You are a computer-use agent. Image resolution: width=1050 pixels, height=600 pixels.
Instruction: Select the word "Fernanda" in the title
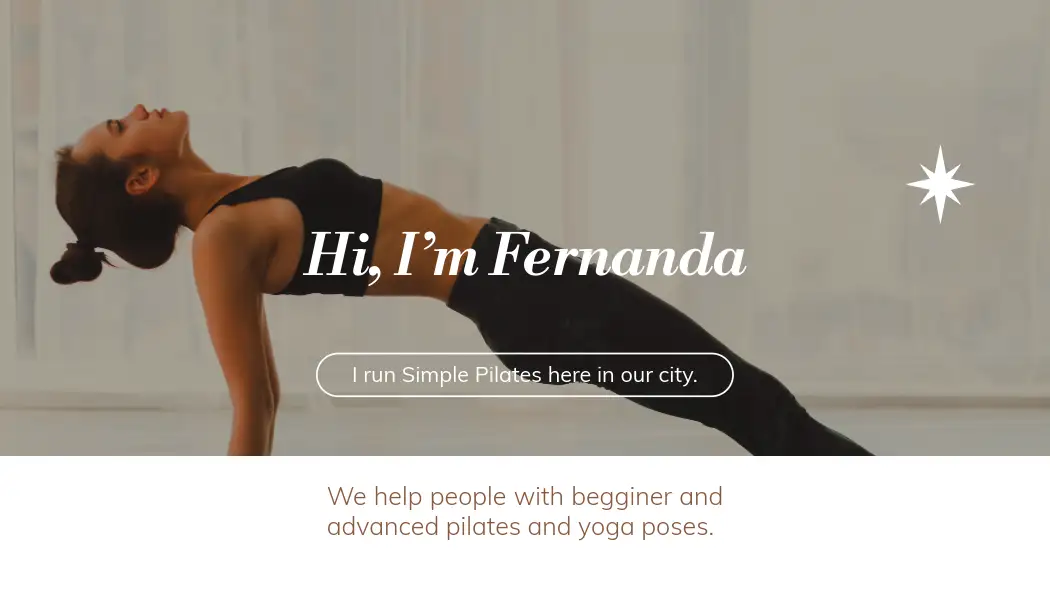617,254
